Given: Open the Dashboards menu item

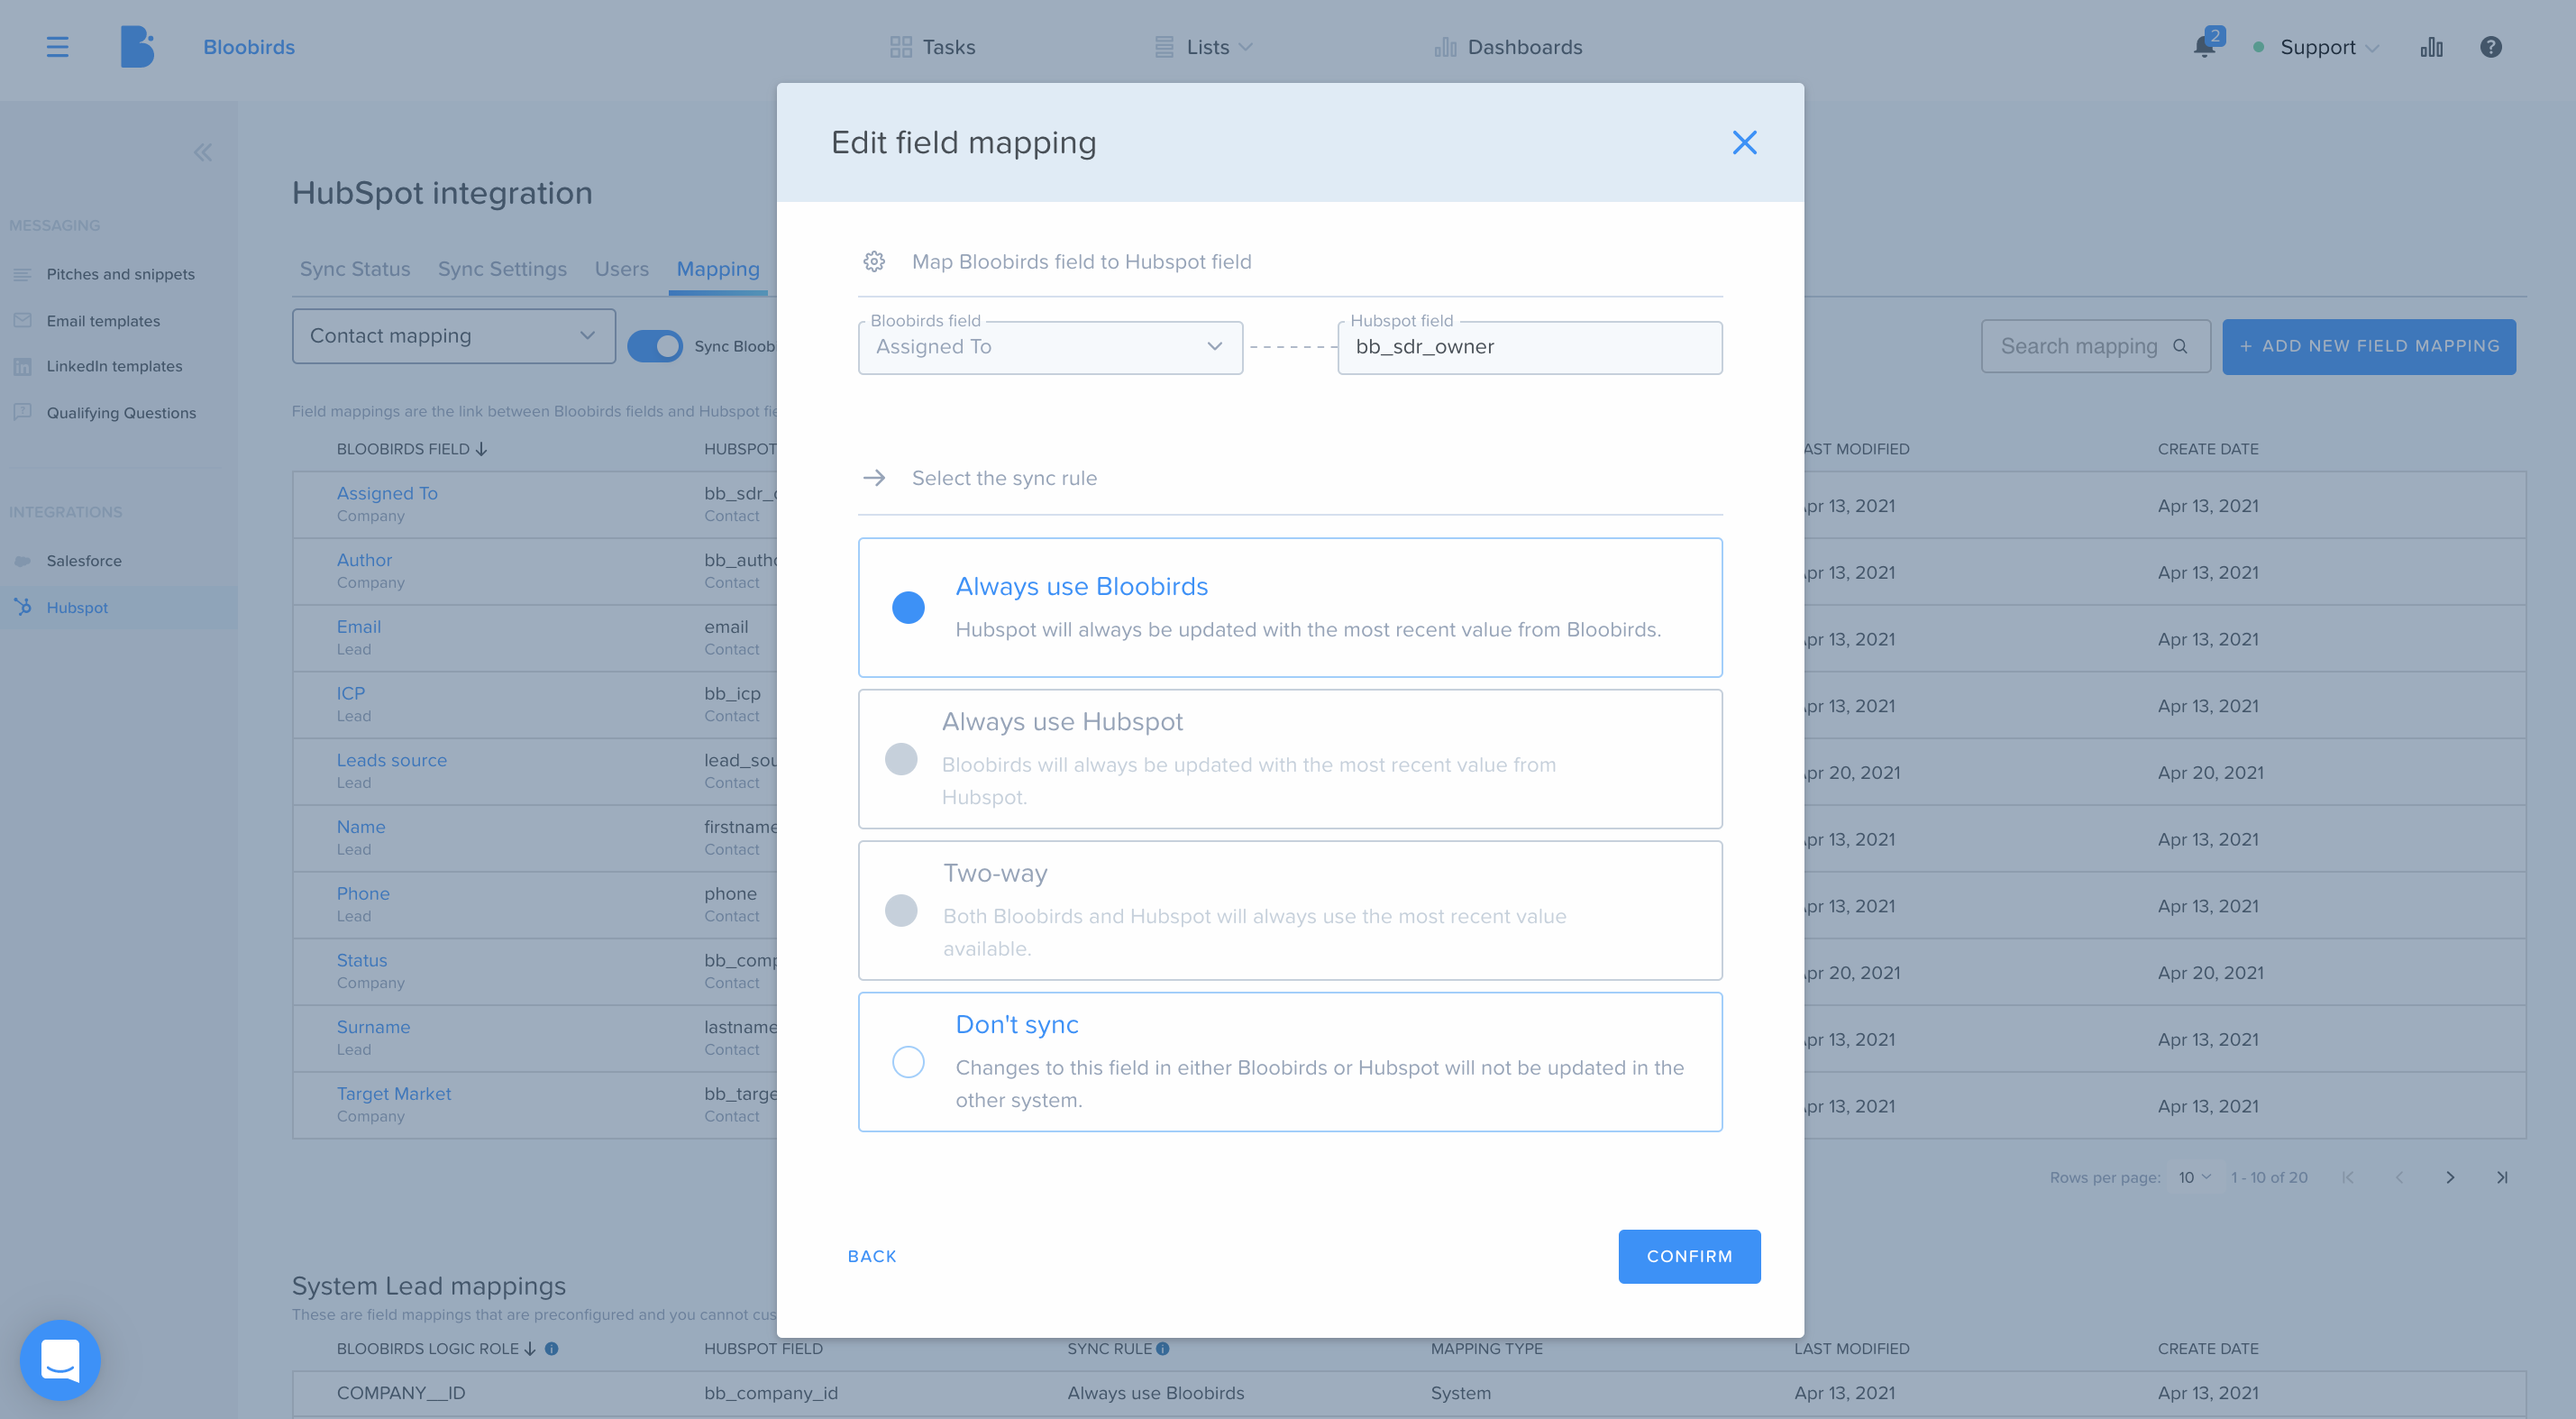Looking at the screenshot, I should pyautogui.click(x=1508, y=47).
